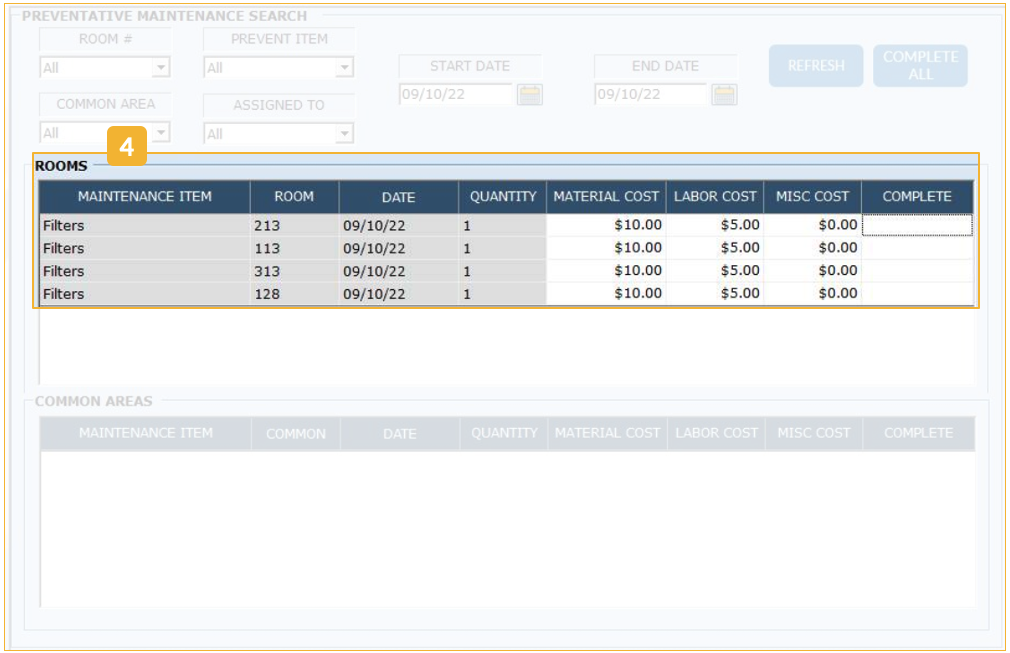Mark room 313 Filters as complete
The height and width of the screenshot is (653, 1010).
(x=917, y=271)
